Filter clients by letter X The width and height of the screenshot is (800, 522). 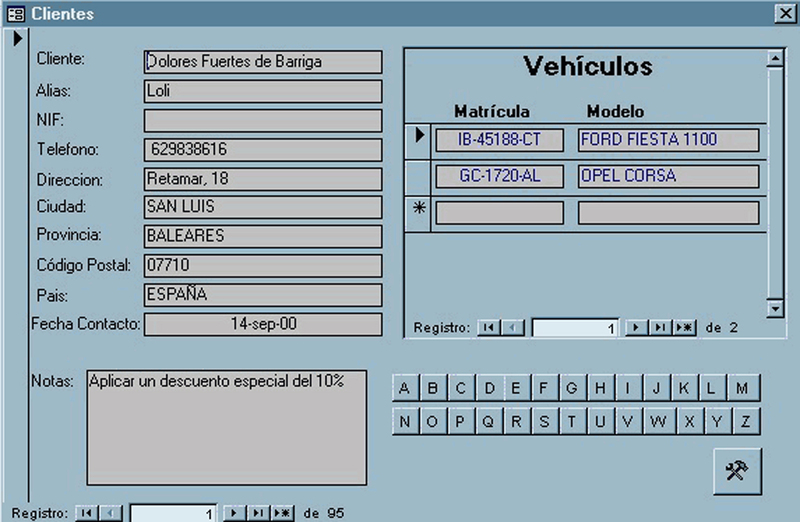click(690, 421)
